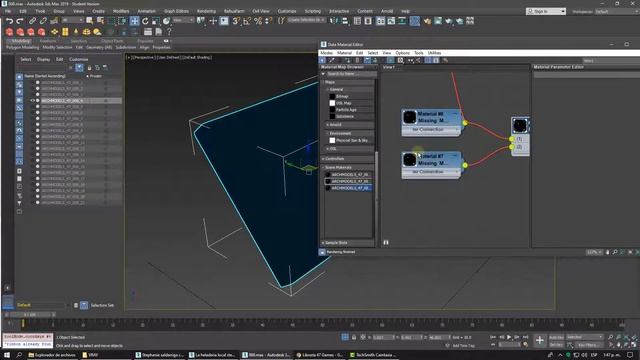This screenshot has height=360, width=640.
Task: Click Go to Start playback button
Action: pos(493,337)
